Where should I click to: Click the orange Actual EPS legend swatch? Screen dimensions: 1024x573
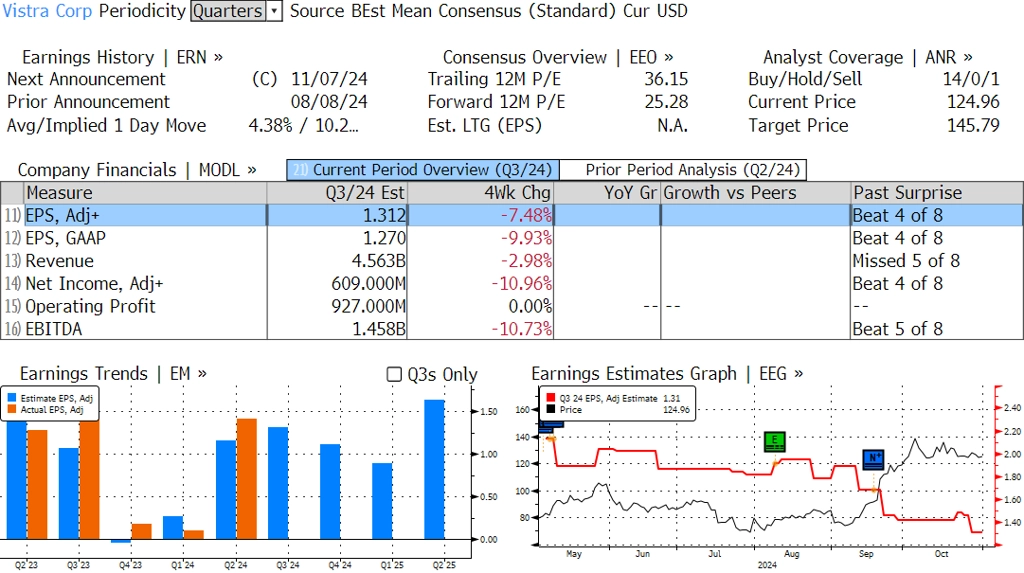tap(12, 410)
